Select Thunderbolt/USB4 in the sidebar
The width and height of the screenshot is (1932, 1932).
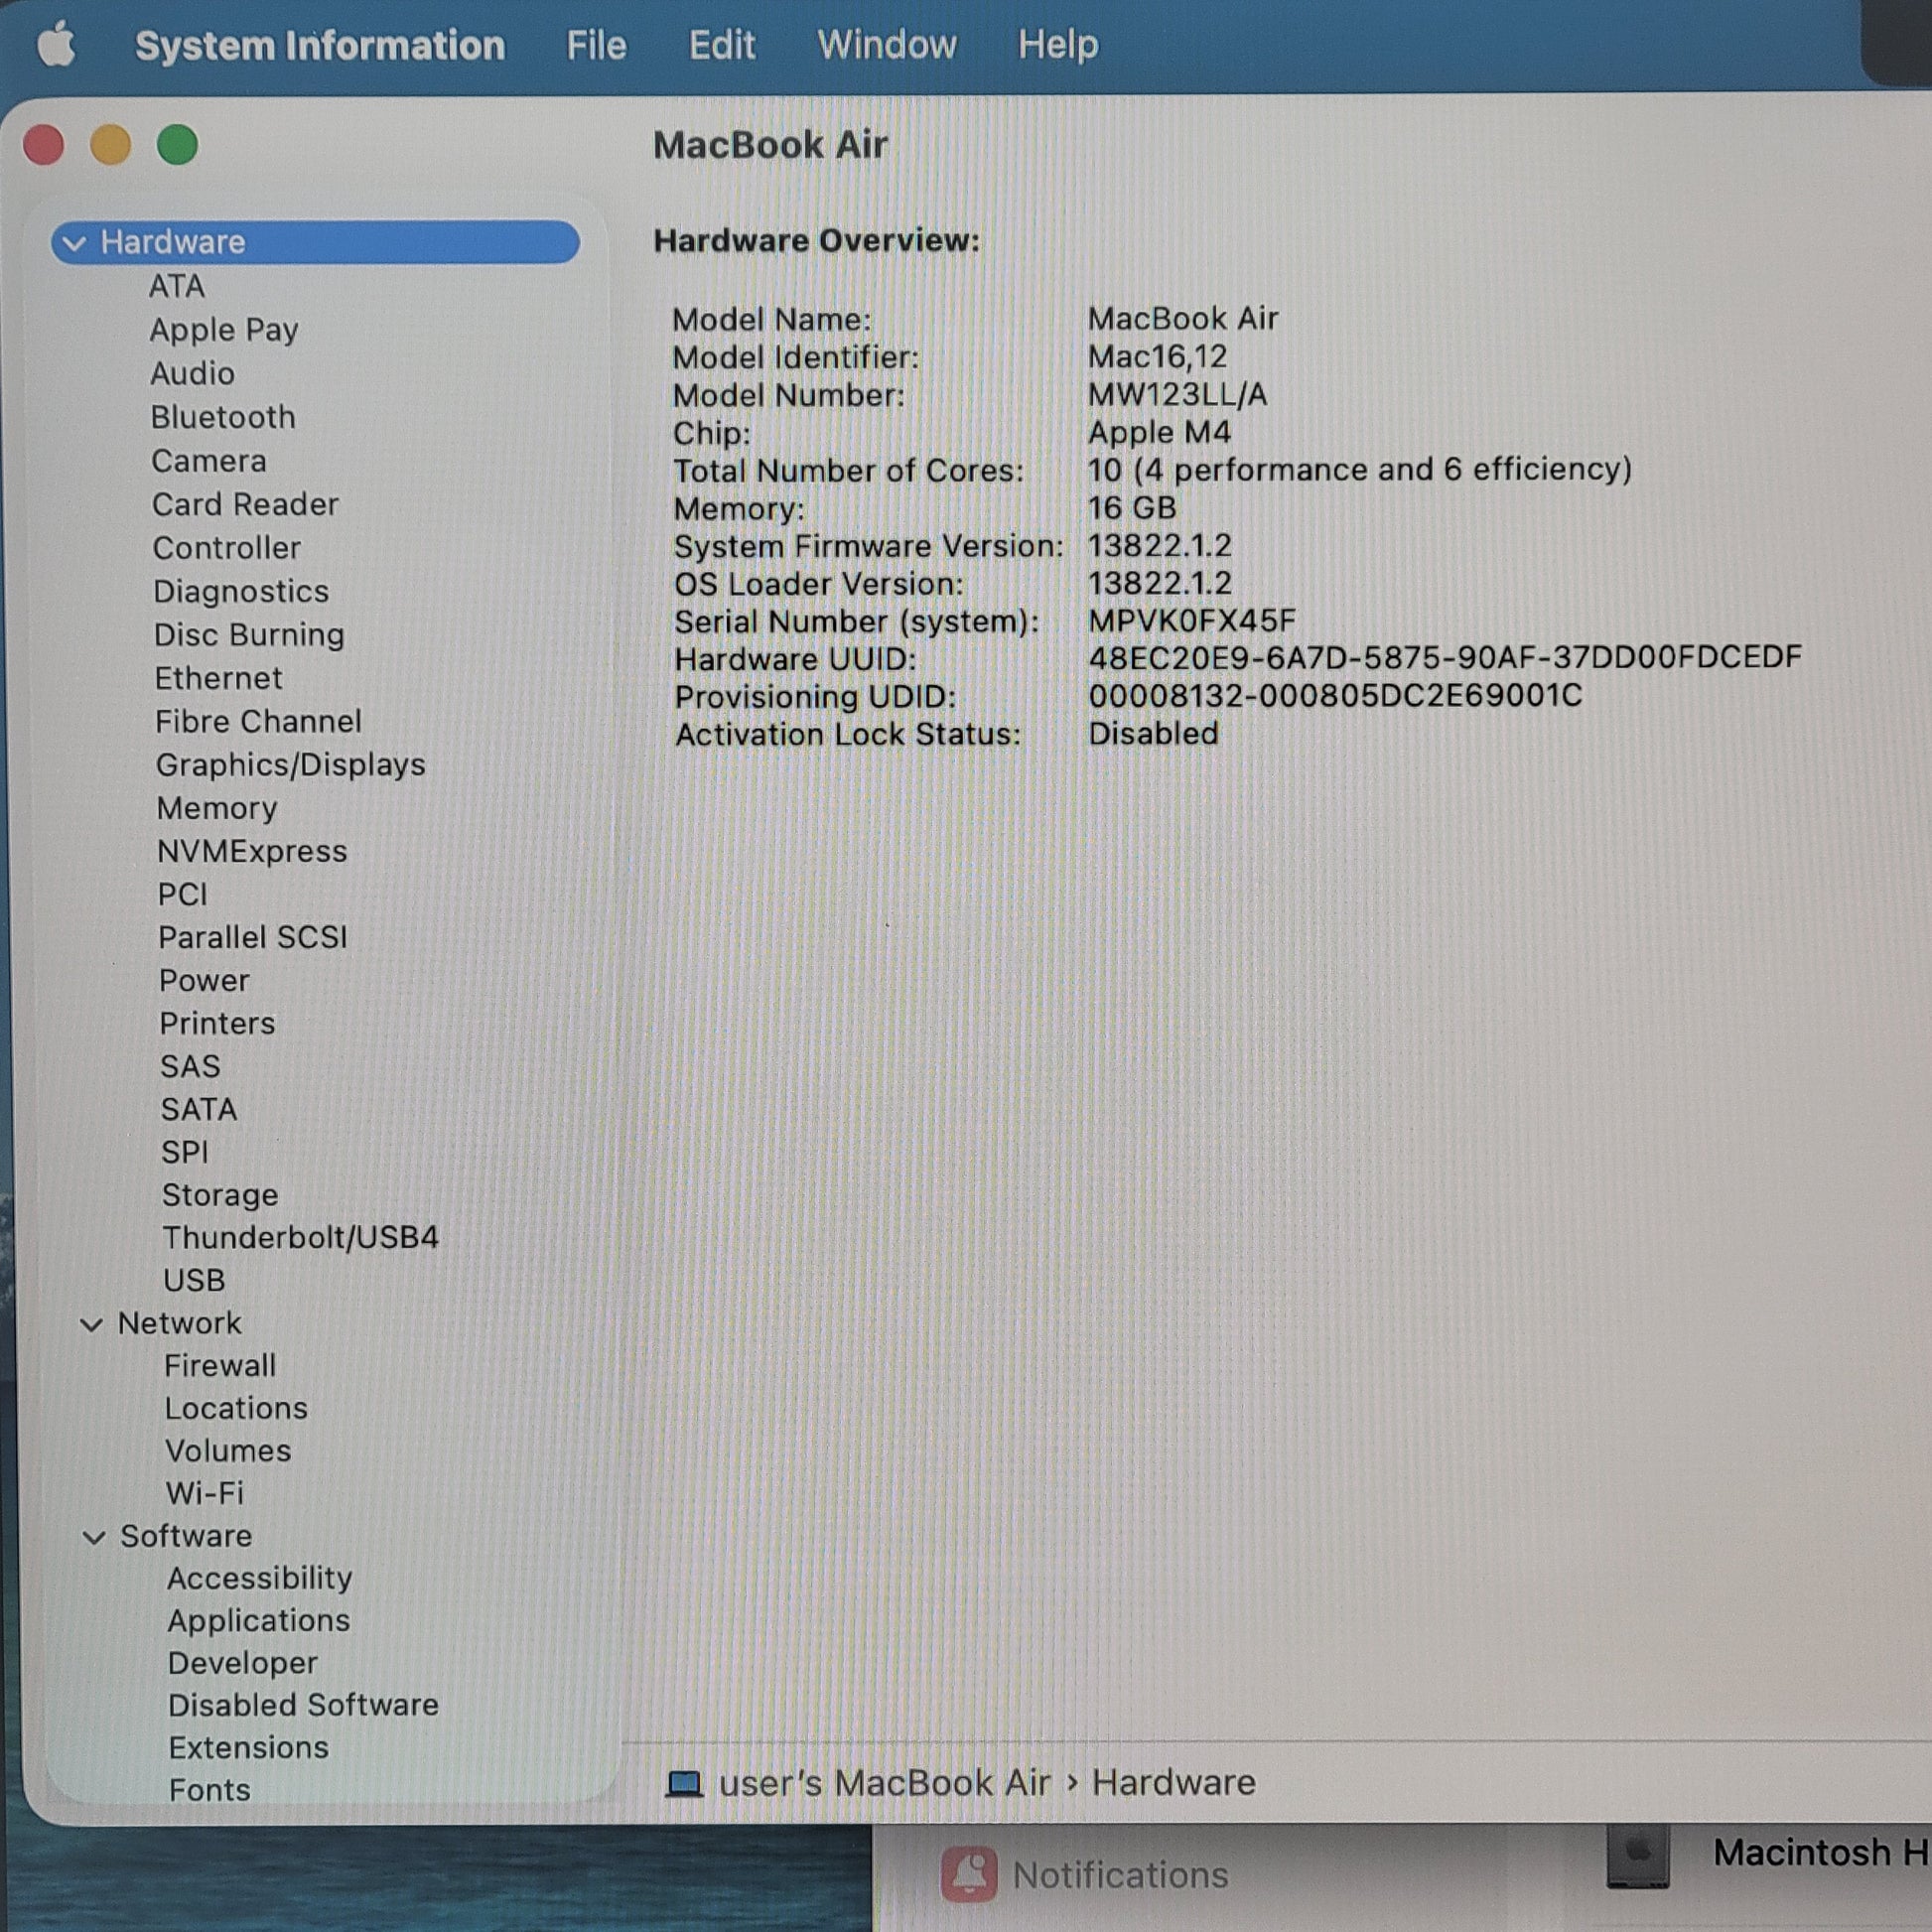(300, 1237)
